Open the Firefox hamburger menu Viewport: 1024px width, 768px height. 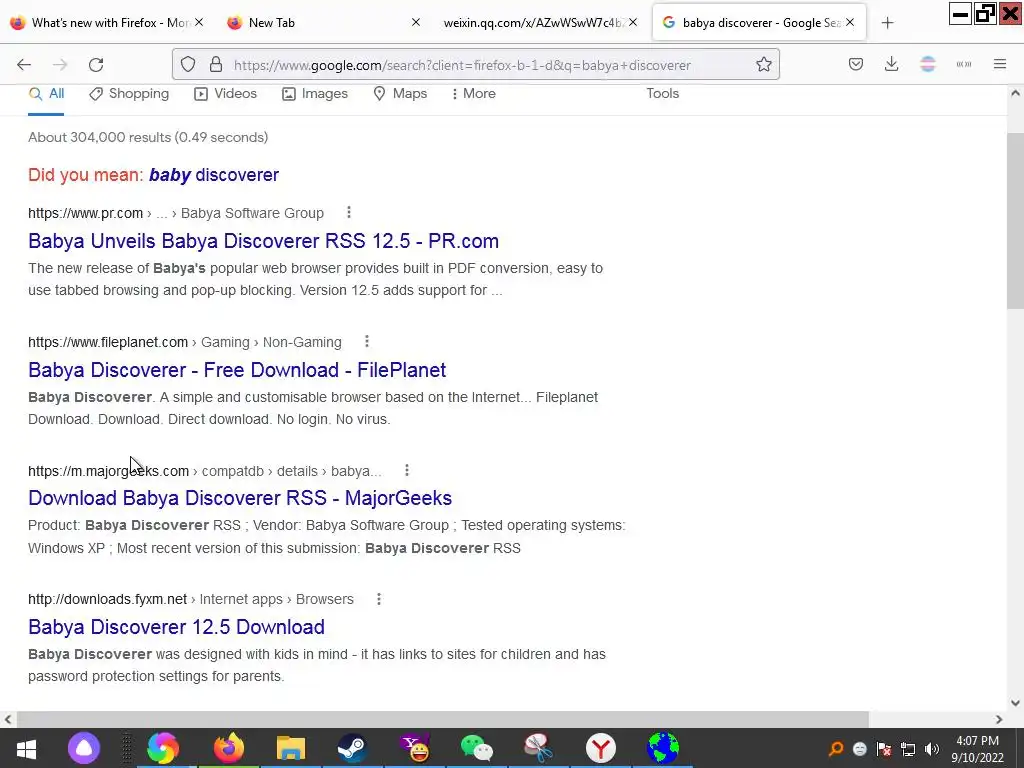[1000, 65]
